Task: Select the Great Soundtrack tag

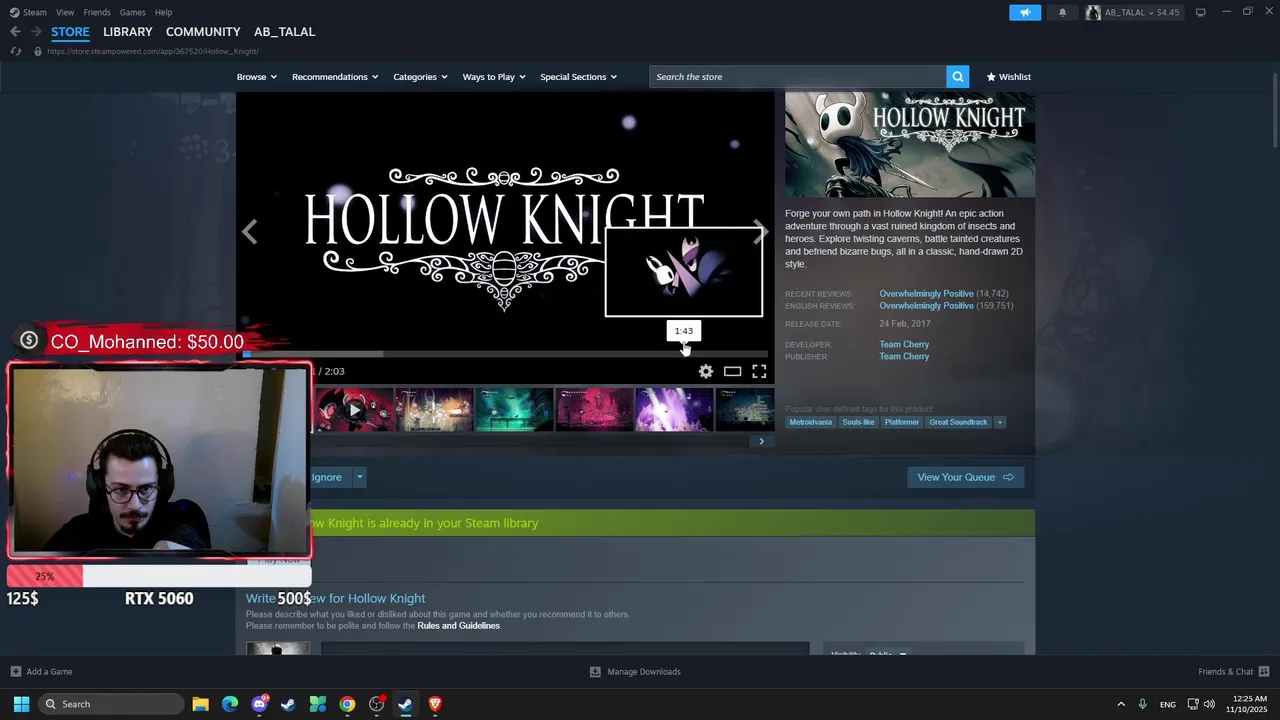Action: point(958,422)
